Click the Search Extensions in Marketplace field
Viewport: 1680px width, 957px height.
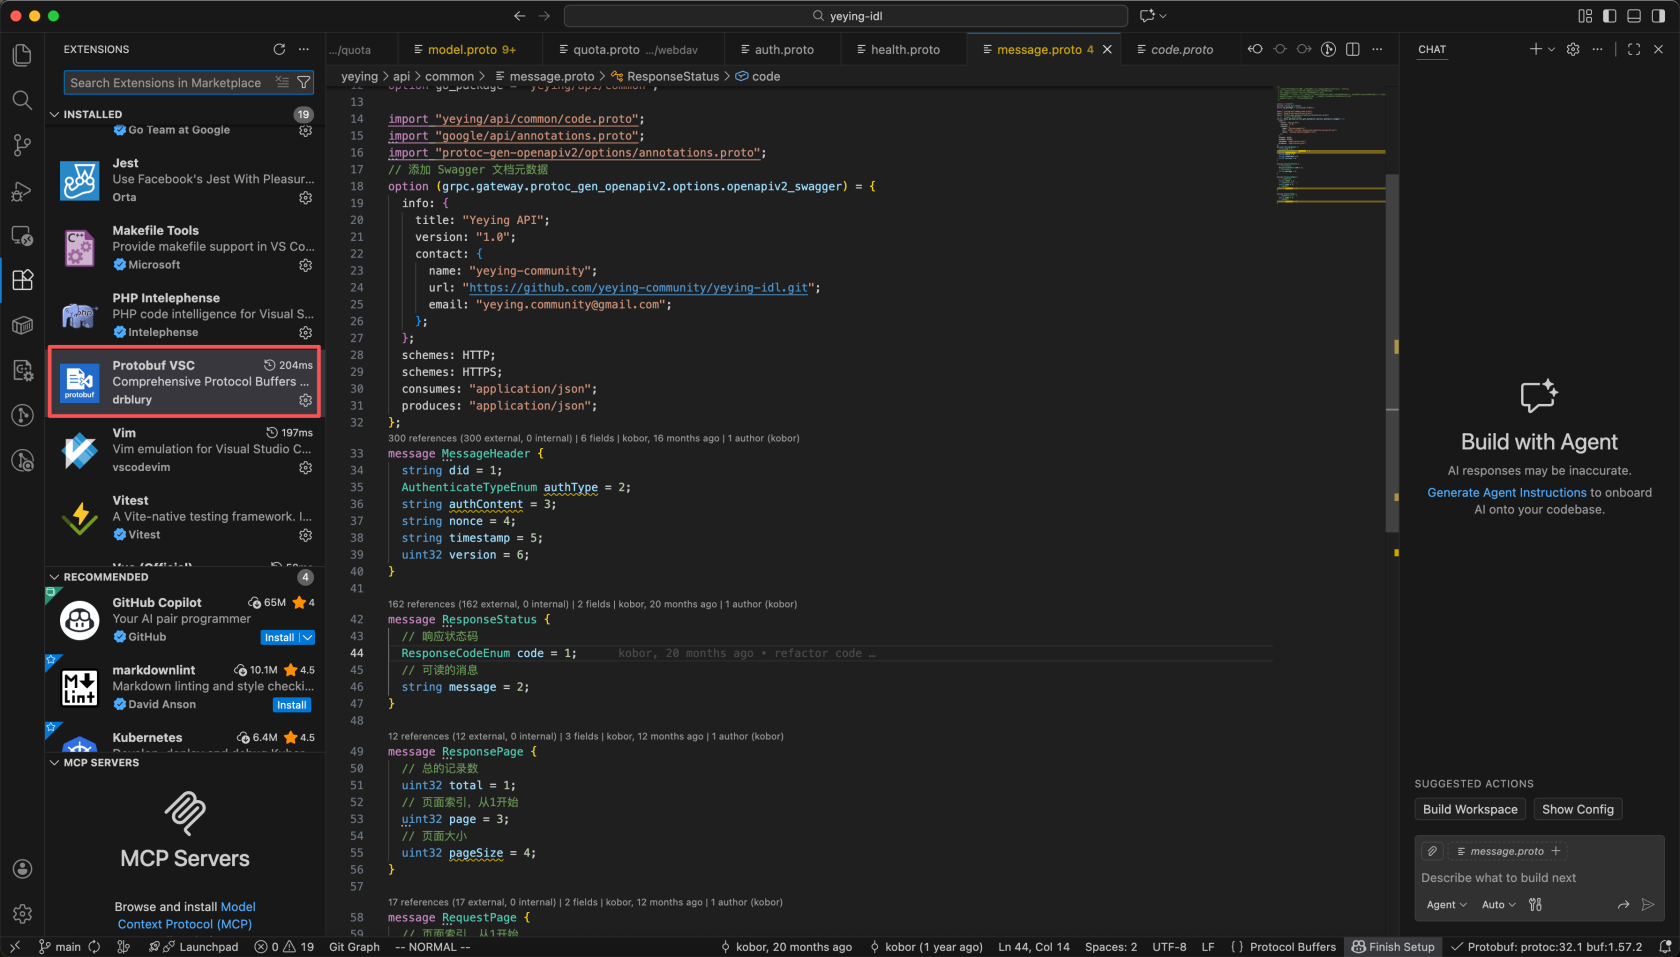point(166,83)
